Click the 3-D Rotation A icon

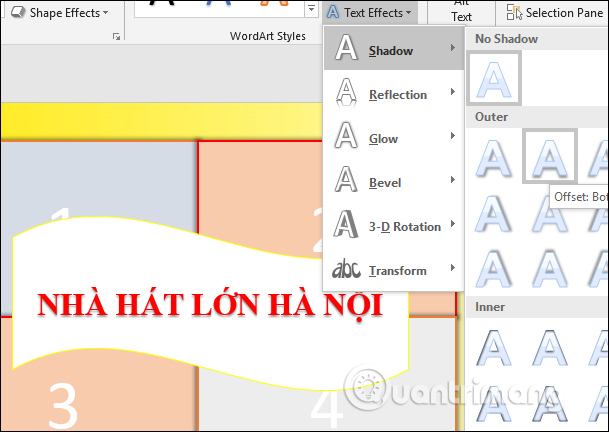tap(345, 223)
